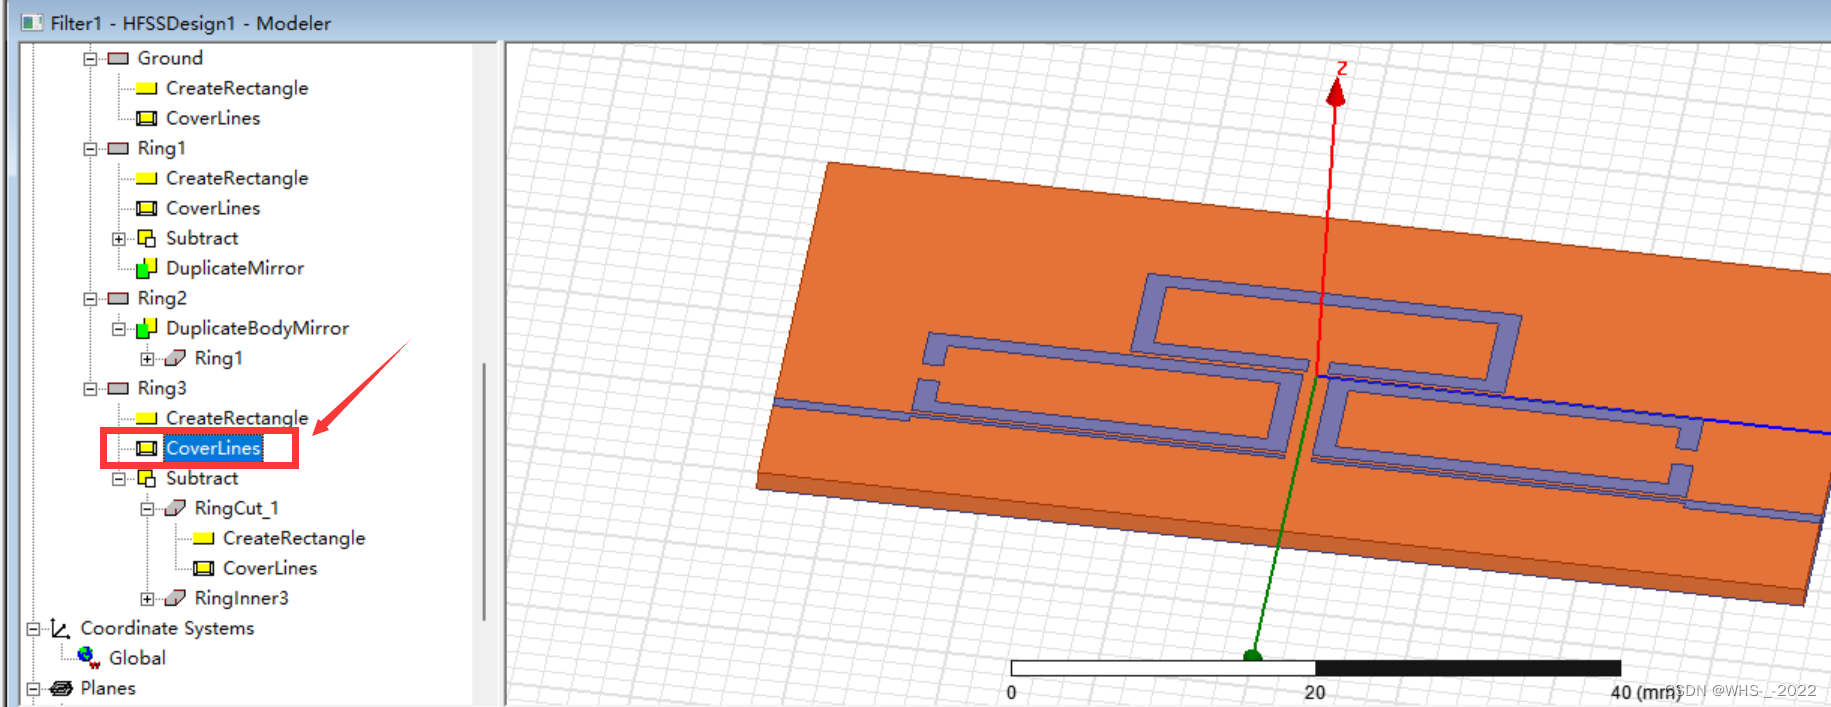Click the CreateRectangle icon under Ring1
Screen dimensions: 1831x707
(147, 179)
